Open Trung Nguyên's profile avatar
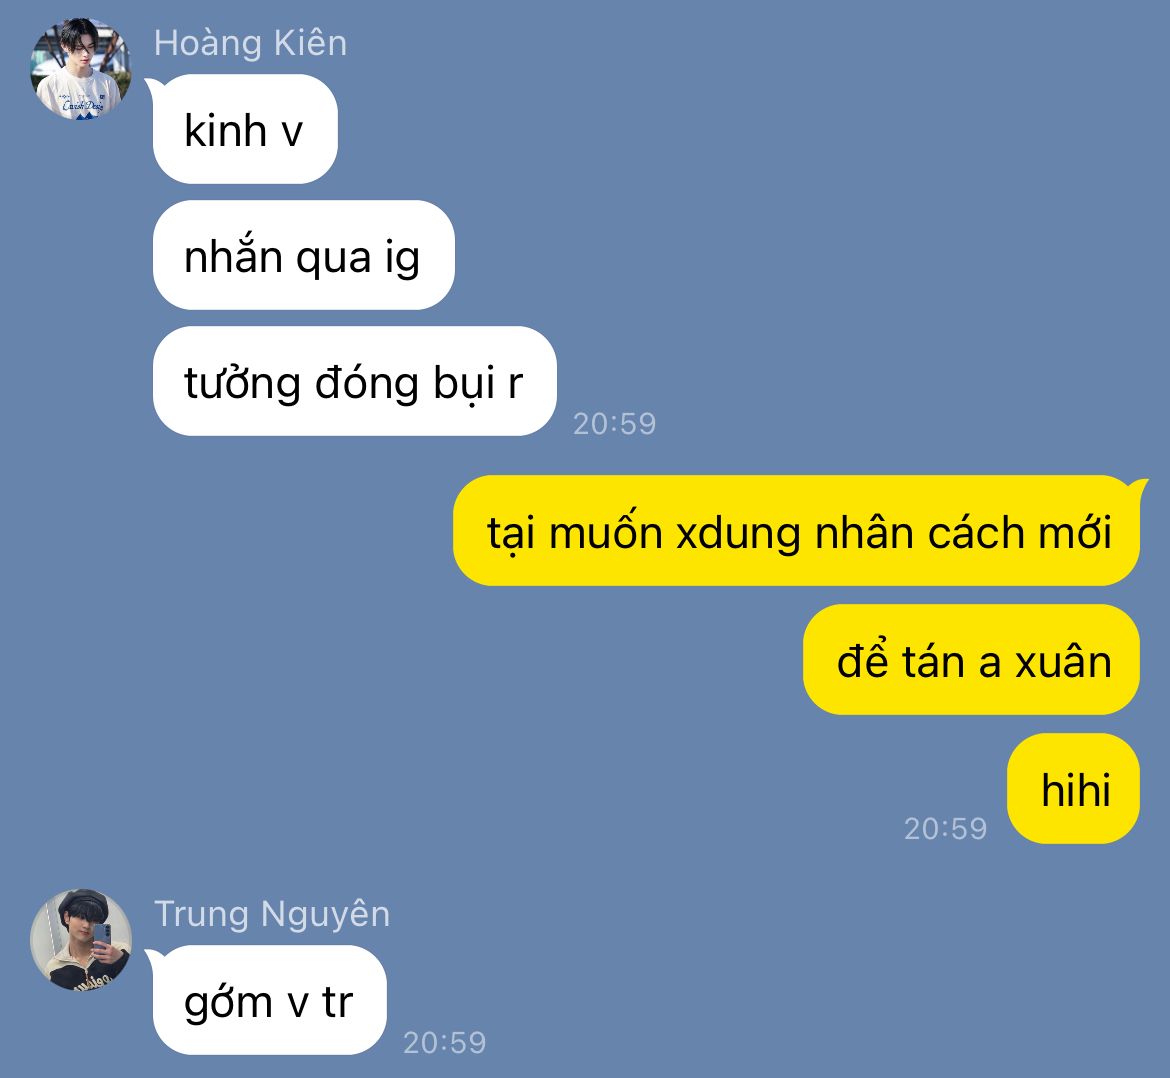This screenshot has width=1170, height=1078. [x=81, y=939]
